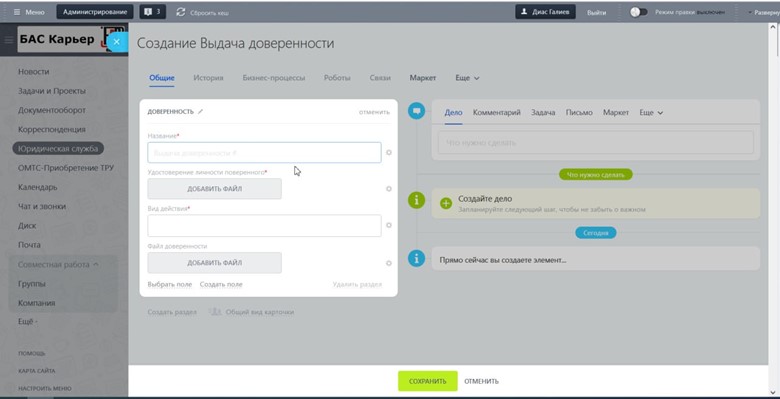Image resolution: width=780 pixels, height=399 pixels.
Task: Open the Развернуть dropdown at top right
Action: click(x=764, y=12)
